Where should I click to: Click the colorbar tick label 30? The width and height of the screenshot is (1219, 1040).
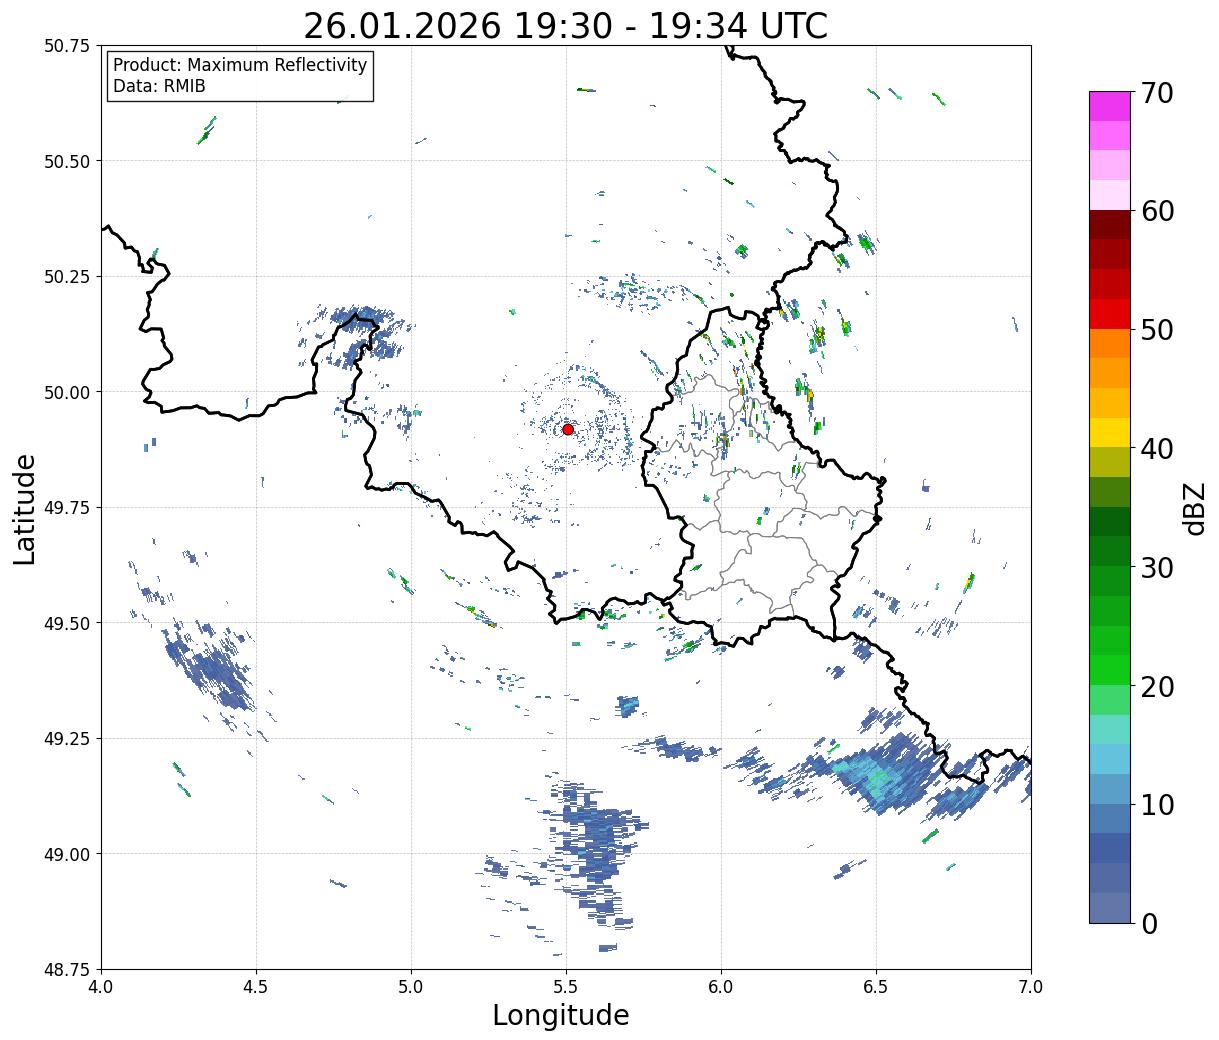click(1157, 567)
